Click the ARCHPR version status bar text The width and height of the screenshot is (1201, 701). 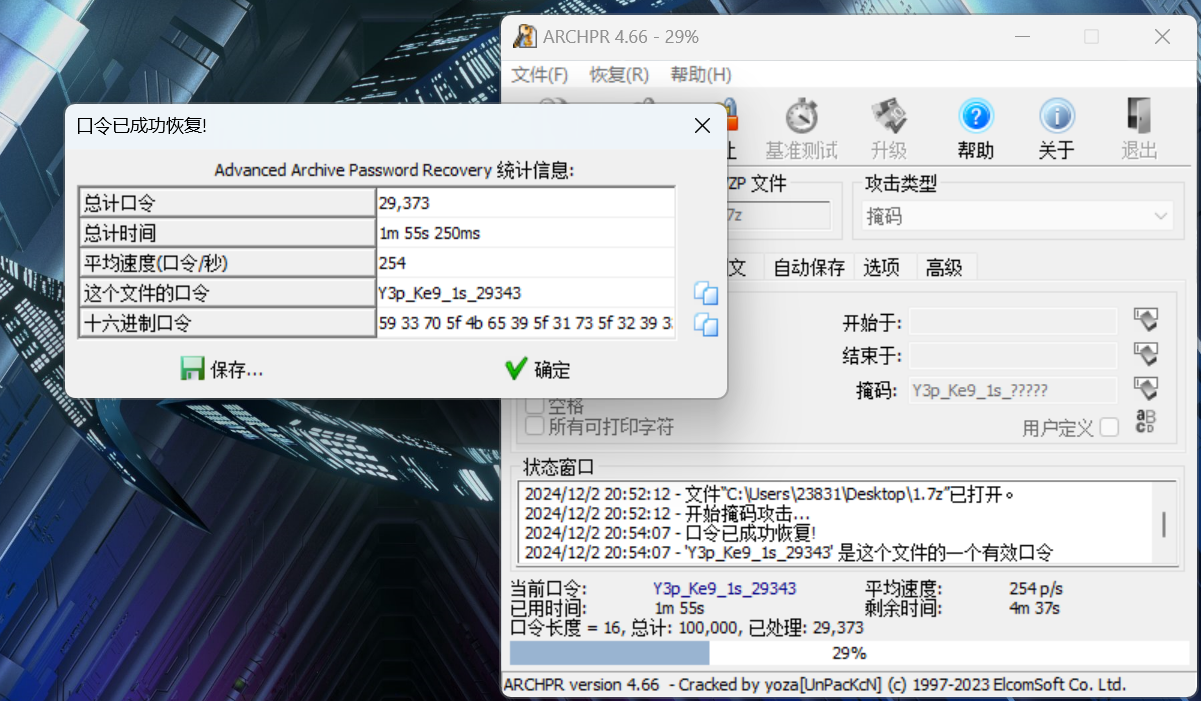point(815,685)
